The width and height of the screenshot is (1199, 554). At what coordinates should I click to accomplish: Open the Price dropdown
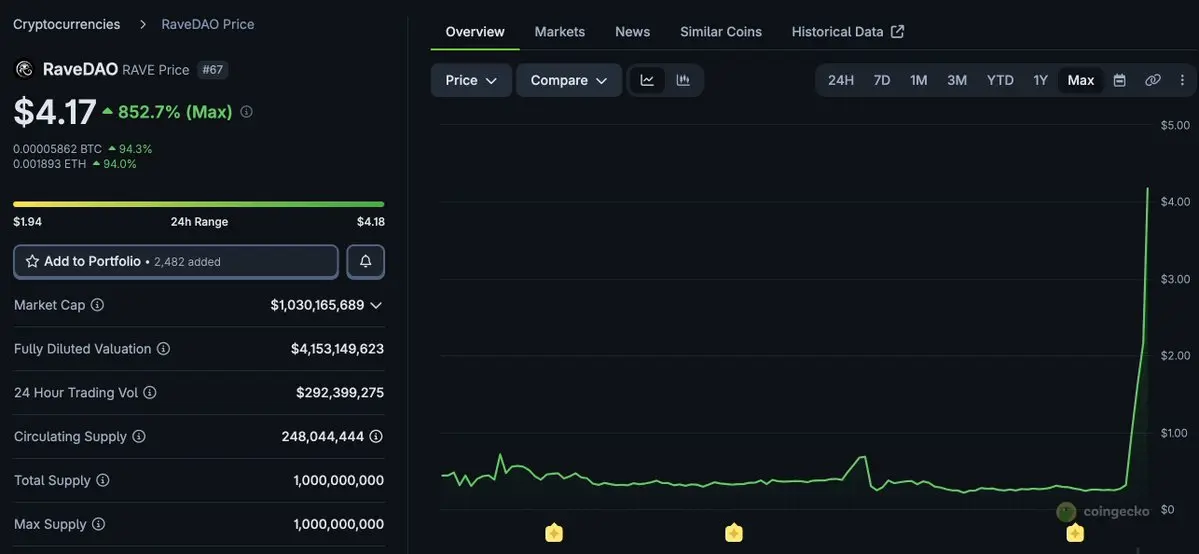point(471,80)
